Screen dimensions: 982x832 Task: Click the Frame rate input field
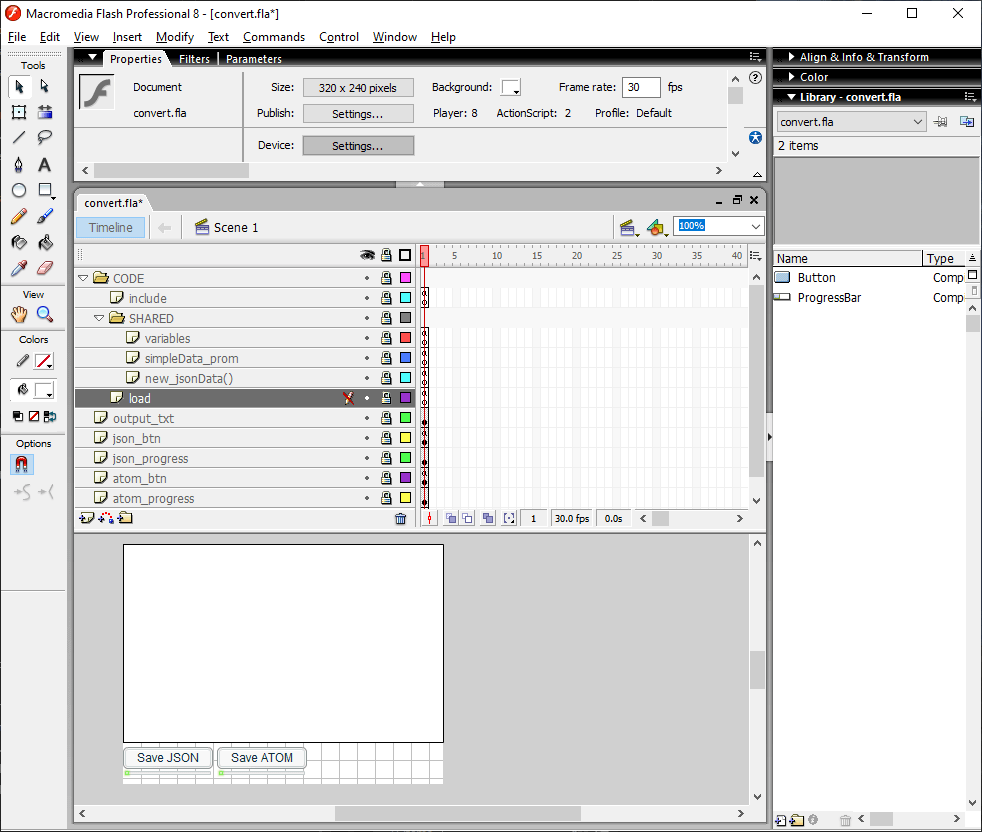[x=641, y=88]
